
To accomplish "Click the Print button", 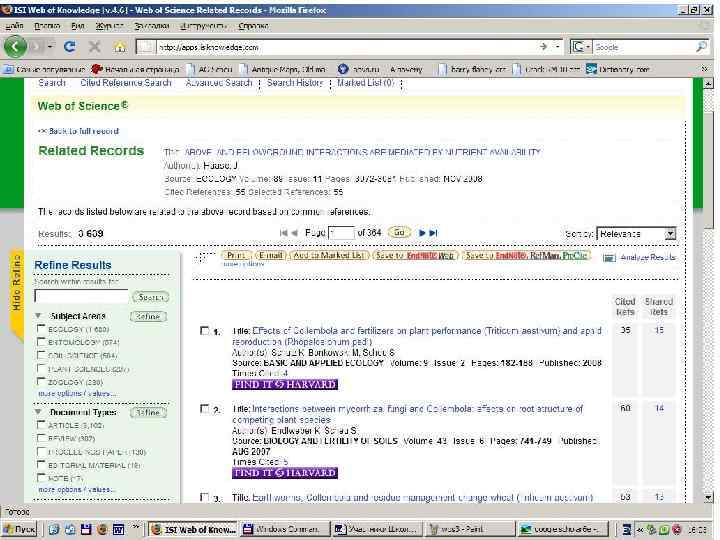I will tap(236, 255).
